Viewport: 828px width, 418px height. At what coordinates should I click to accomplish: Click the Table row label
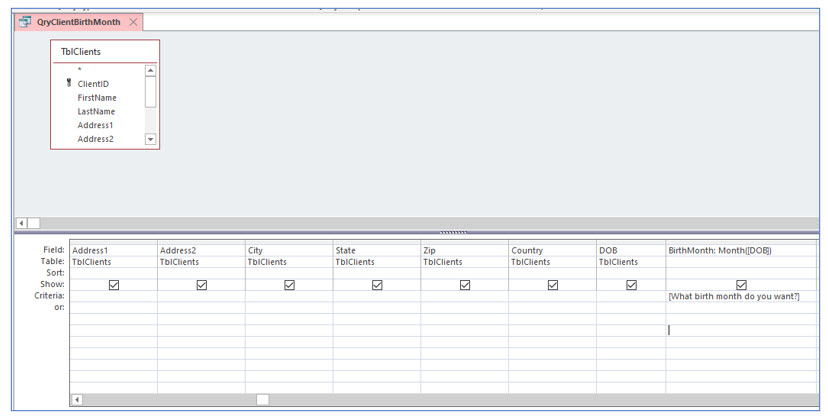click(53, 261)
